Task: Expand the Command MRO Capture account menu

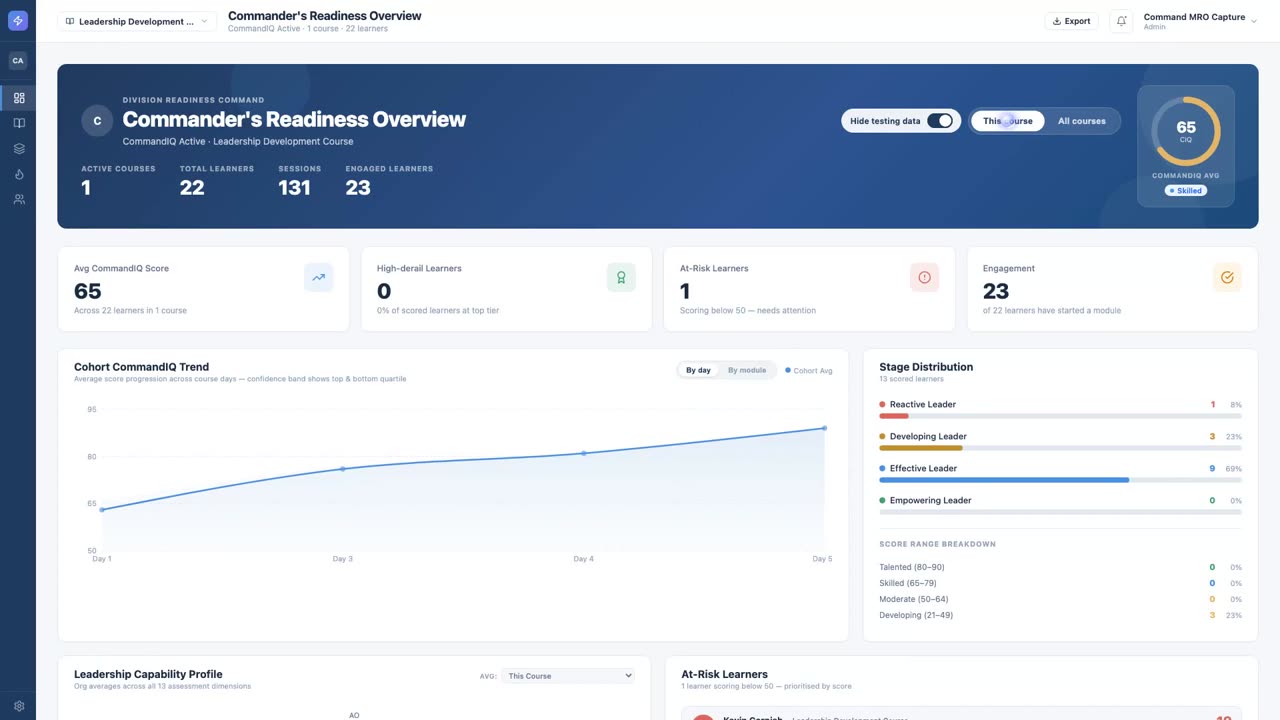Action: 1200,21
